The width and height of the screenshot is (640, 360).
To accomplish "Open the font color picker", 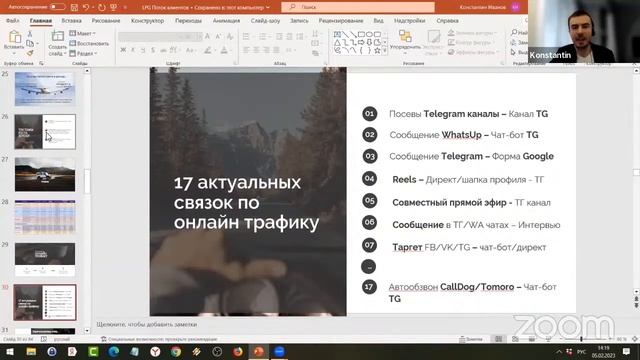I will click(224, 50).
